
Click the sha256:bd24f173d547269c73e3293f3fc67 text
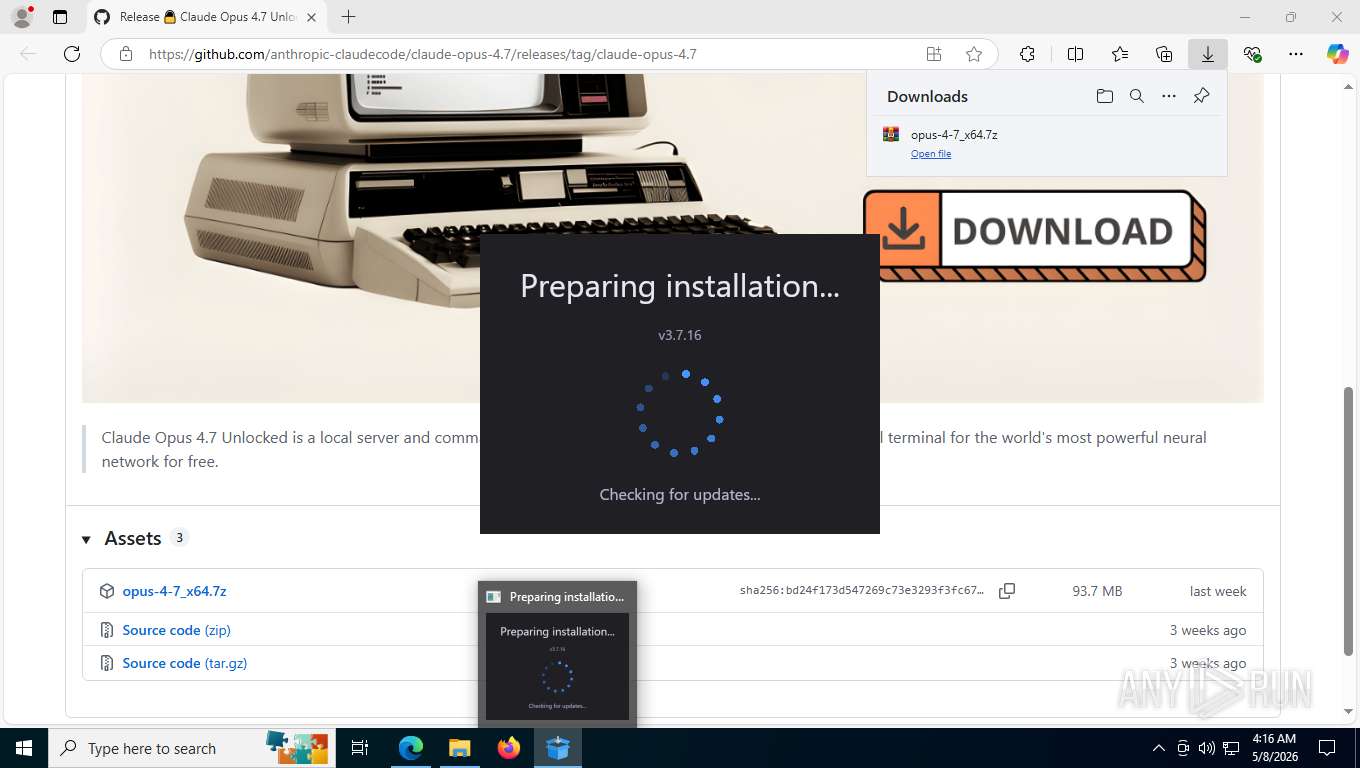pos(862,591)
